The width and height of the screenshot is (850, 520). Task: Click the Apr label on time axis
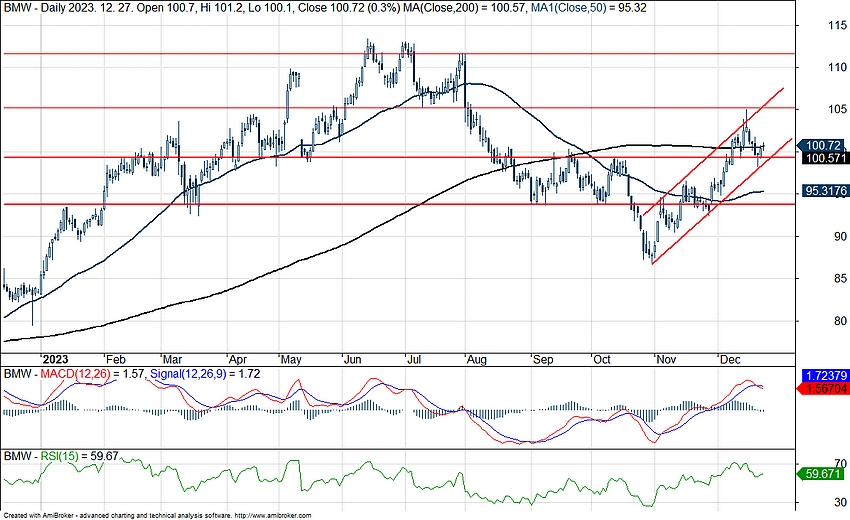point(237,359)
